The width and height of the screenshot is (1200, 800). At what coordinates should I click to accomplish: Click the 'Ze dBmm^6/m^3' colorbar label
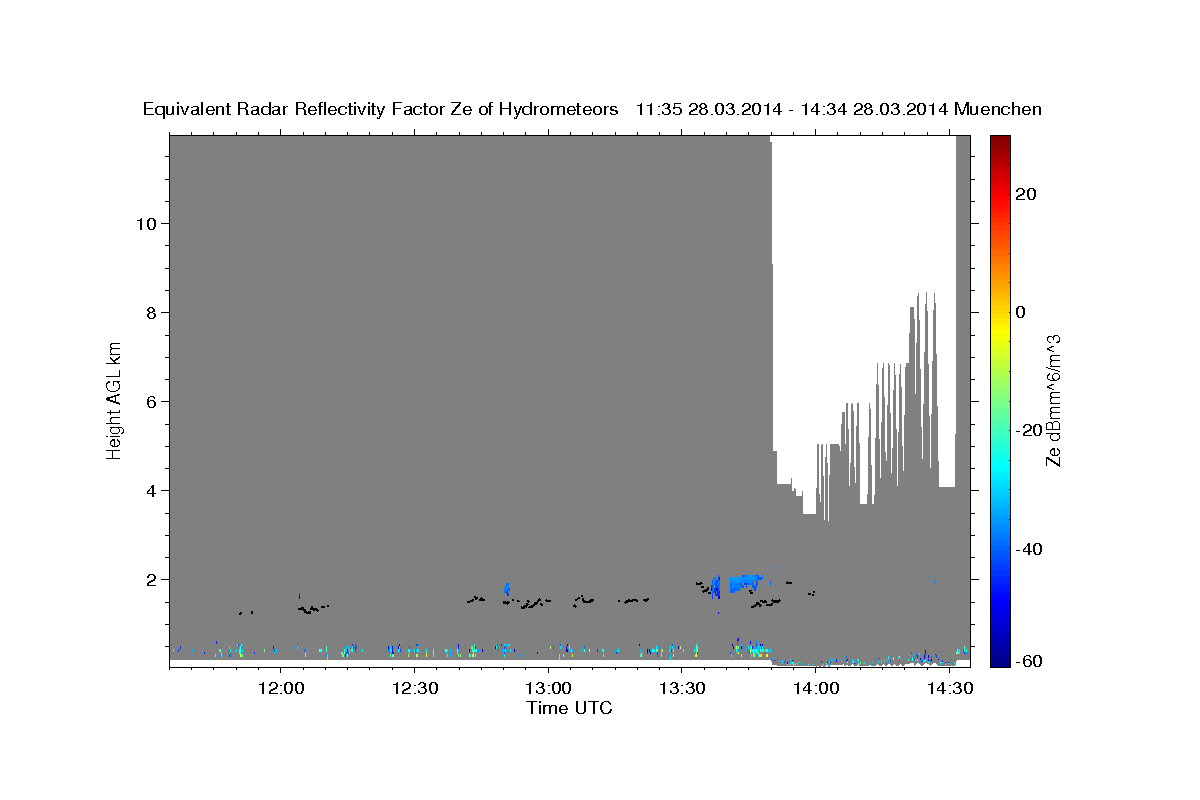pos(1053,400)
